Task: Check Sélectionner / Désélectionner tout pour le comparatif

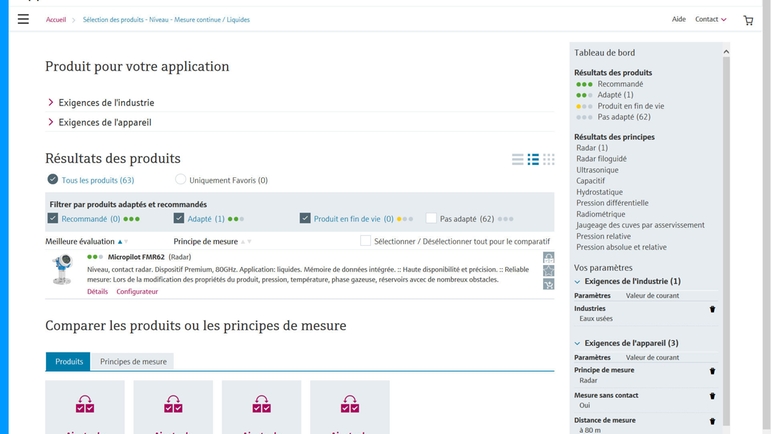Action: pos(365,241)
